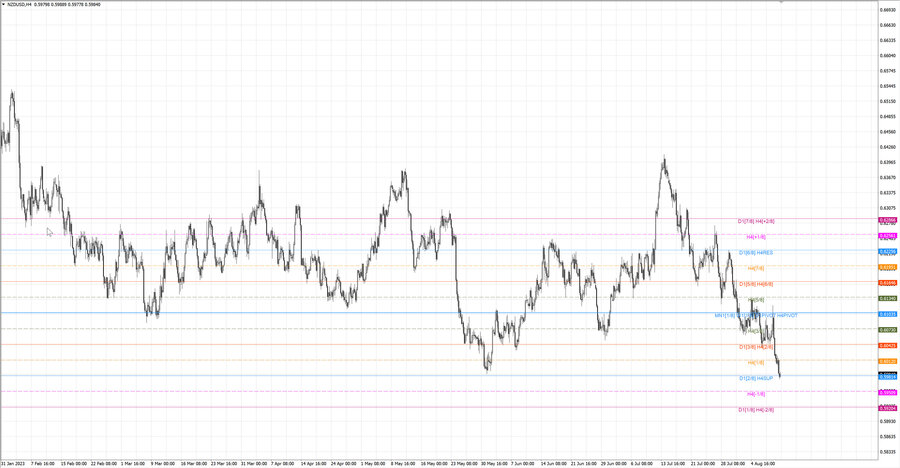Click the red-orange 5/8 price tag on scale

[887, 283]
